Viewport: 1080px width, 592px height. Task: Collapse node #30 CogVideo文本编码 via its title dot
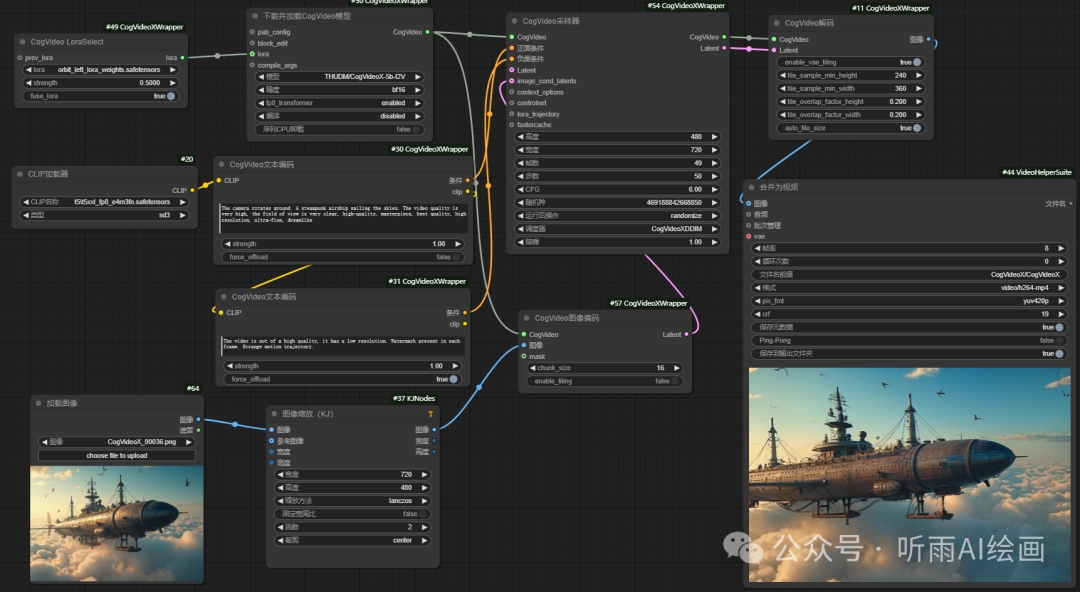pyautogui.click(x=222, y=165)
